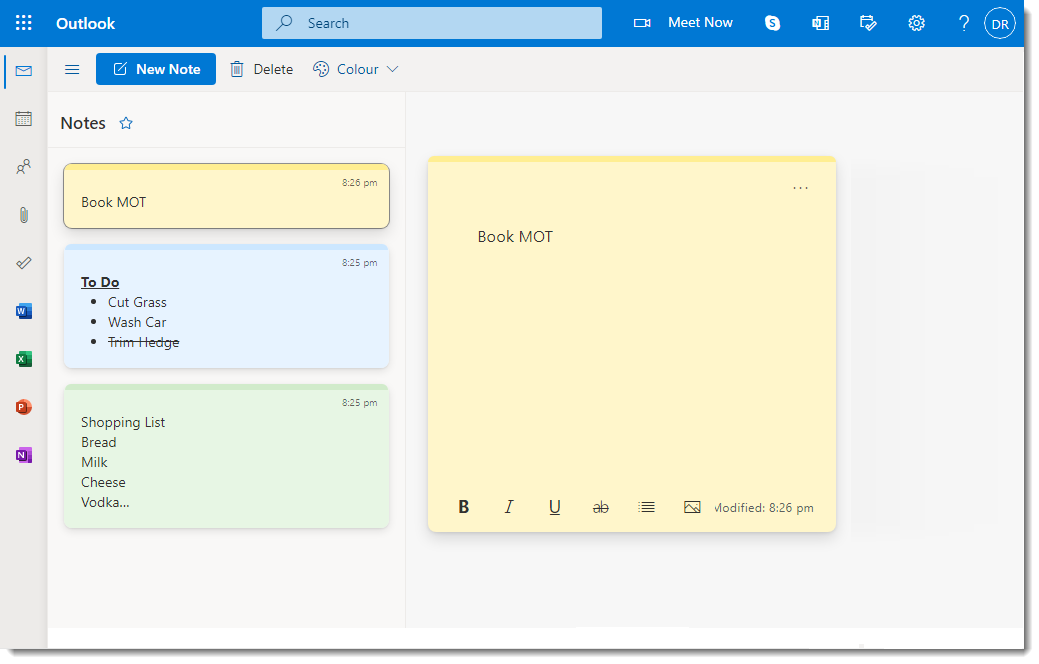The image size is (1039, 664).
Task: Toggle the navigation pane with the hamburger icon
Action: coord(71,69)
